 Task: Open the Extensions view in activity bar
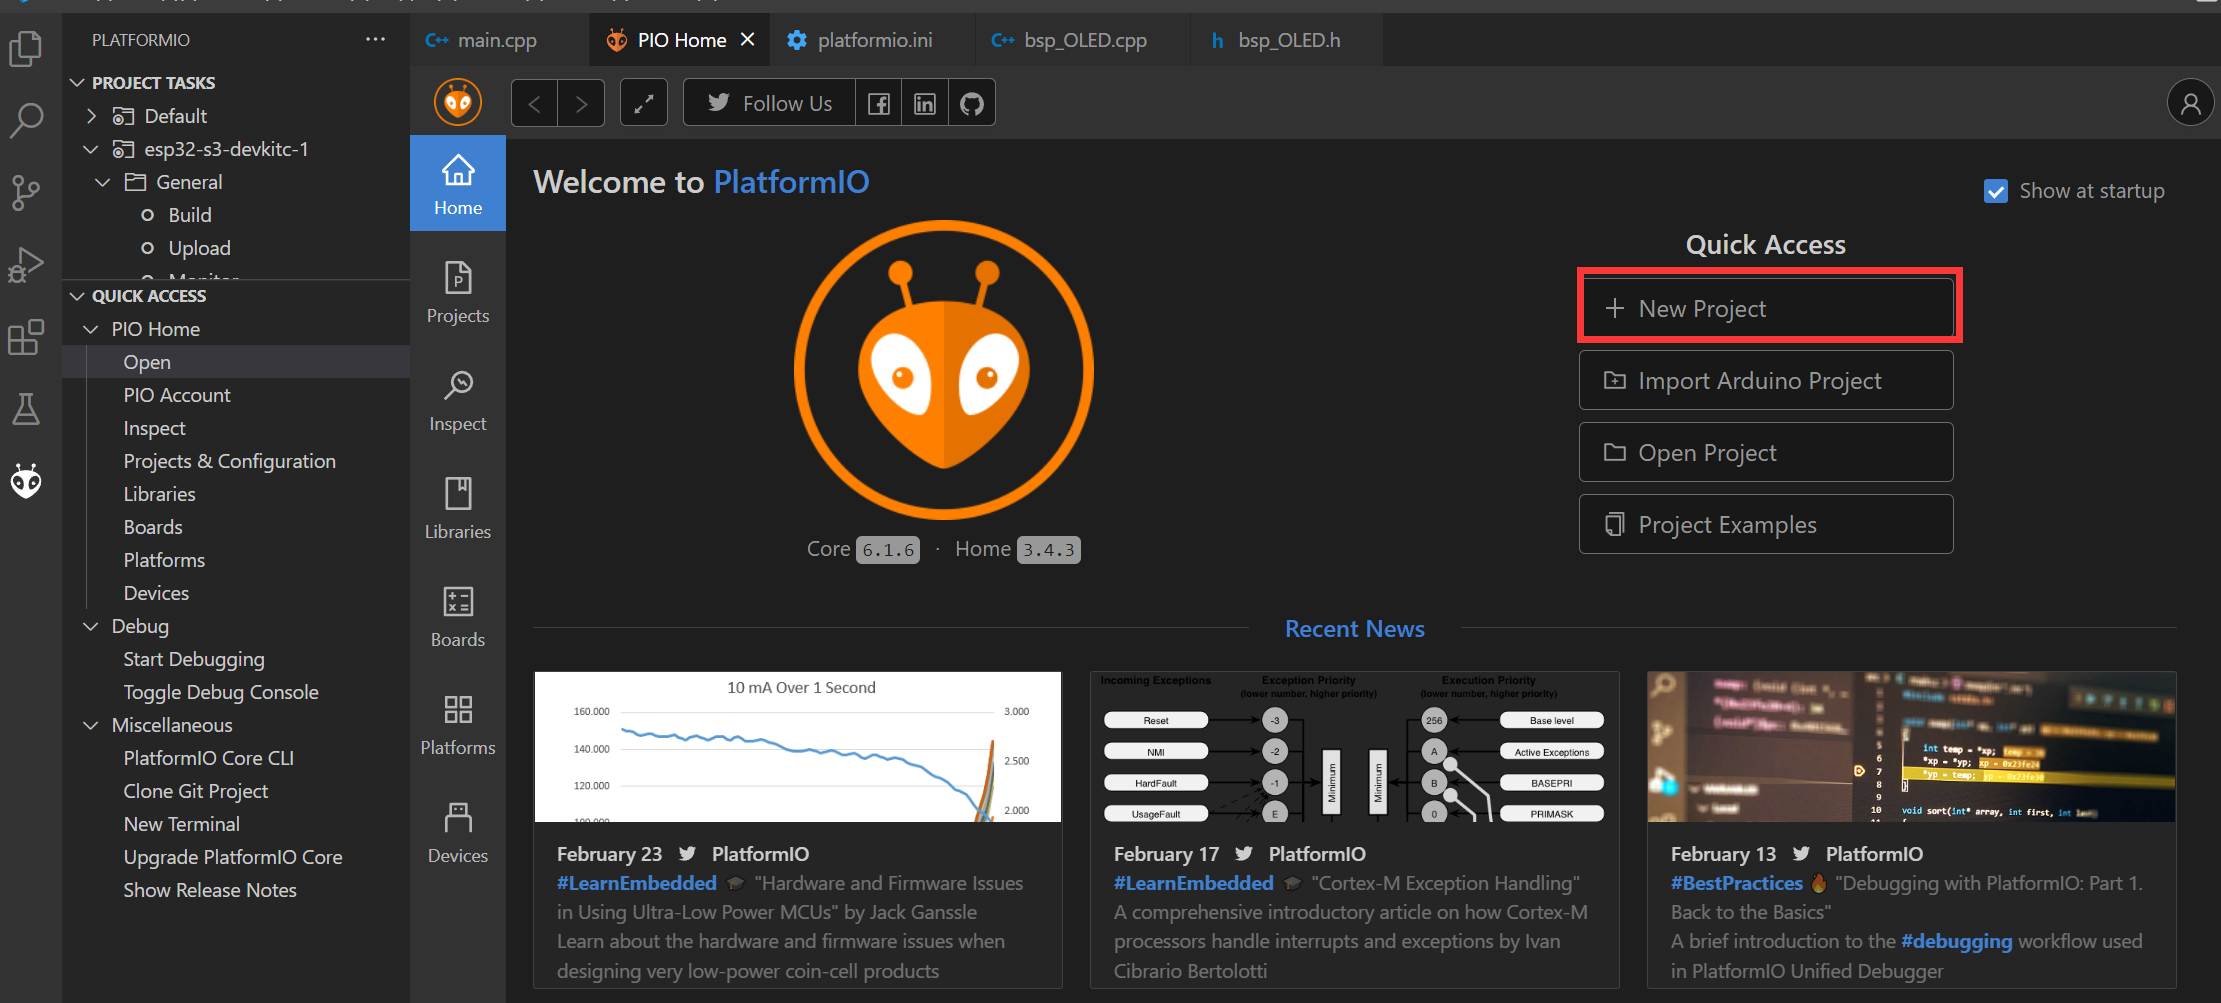click(26, 337)
